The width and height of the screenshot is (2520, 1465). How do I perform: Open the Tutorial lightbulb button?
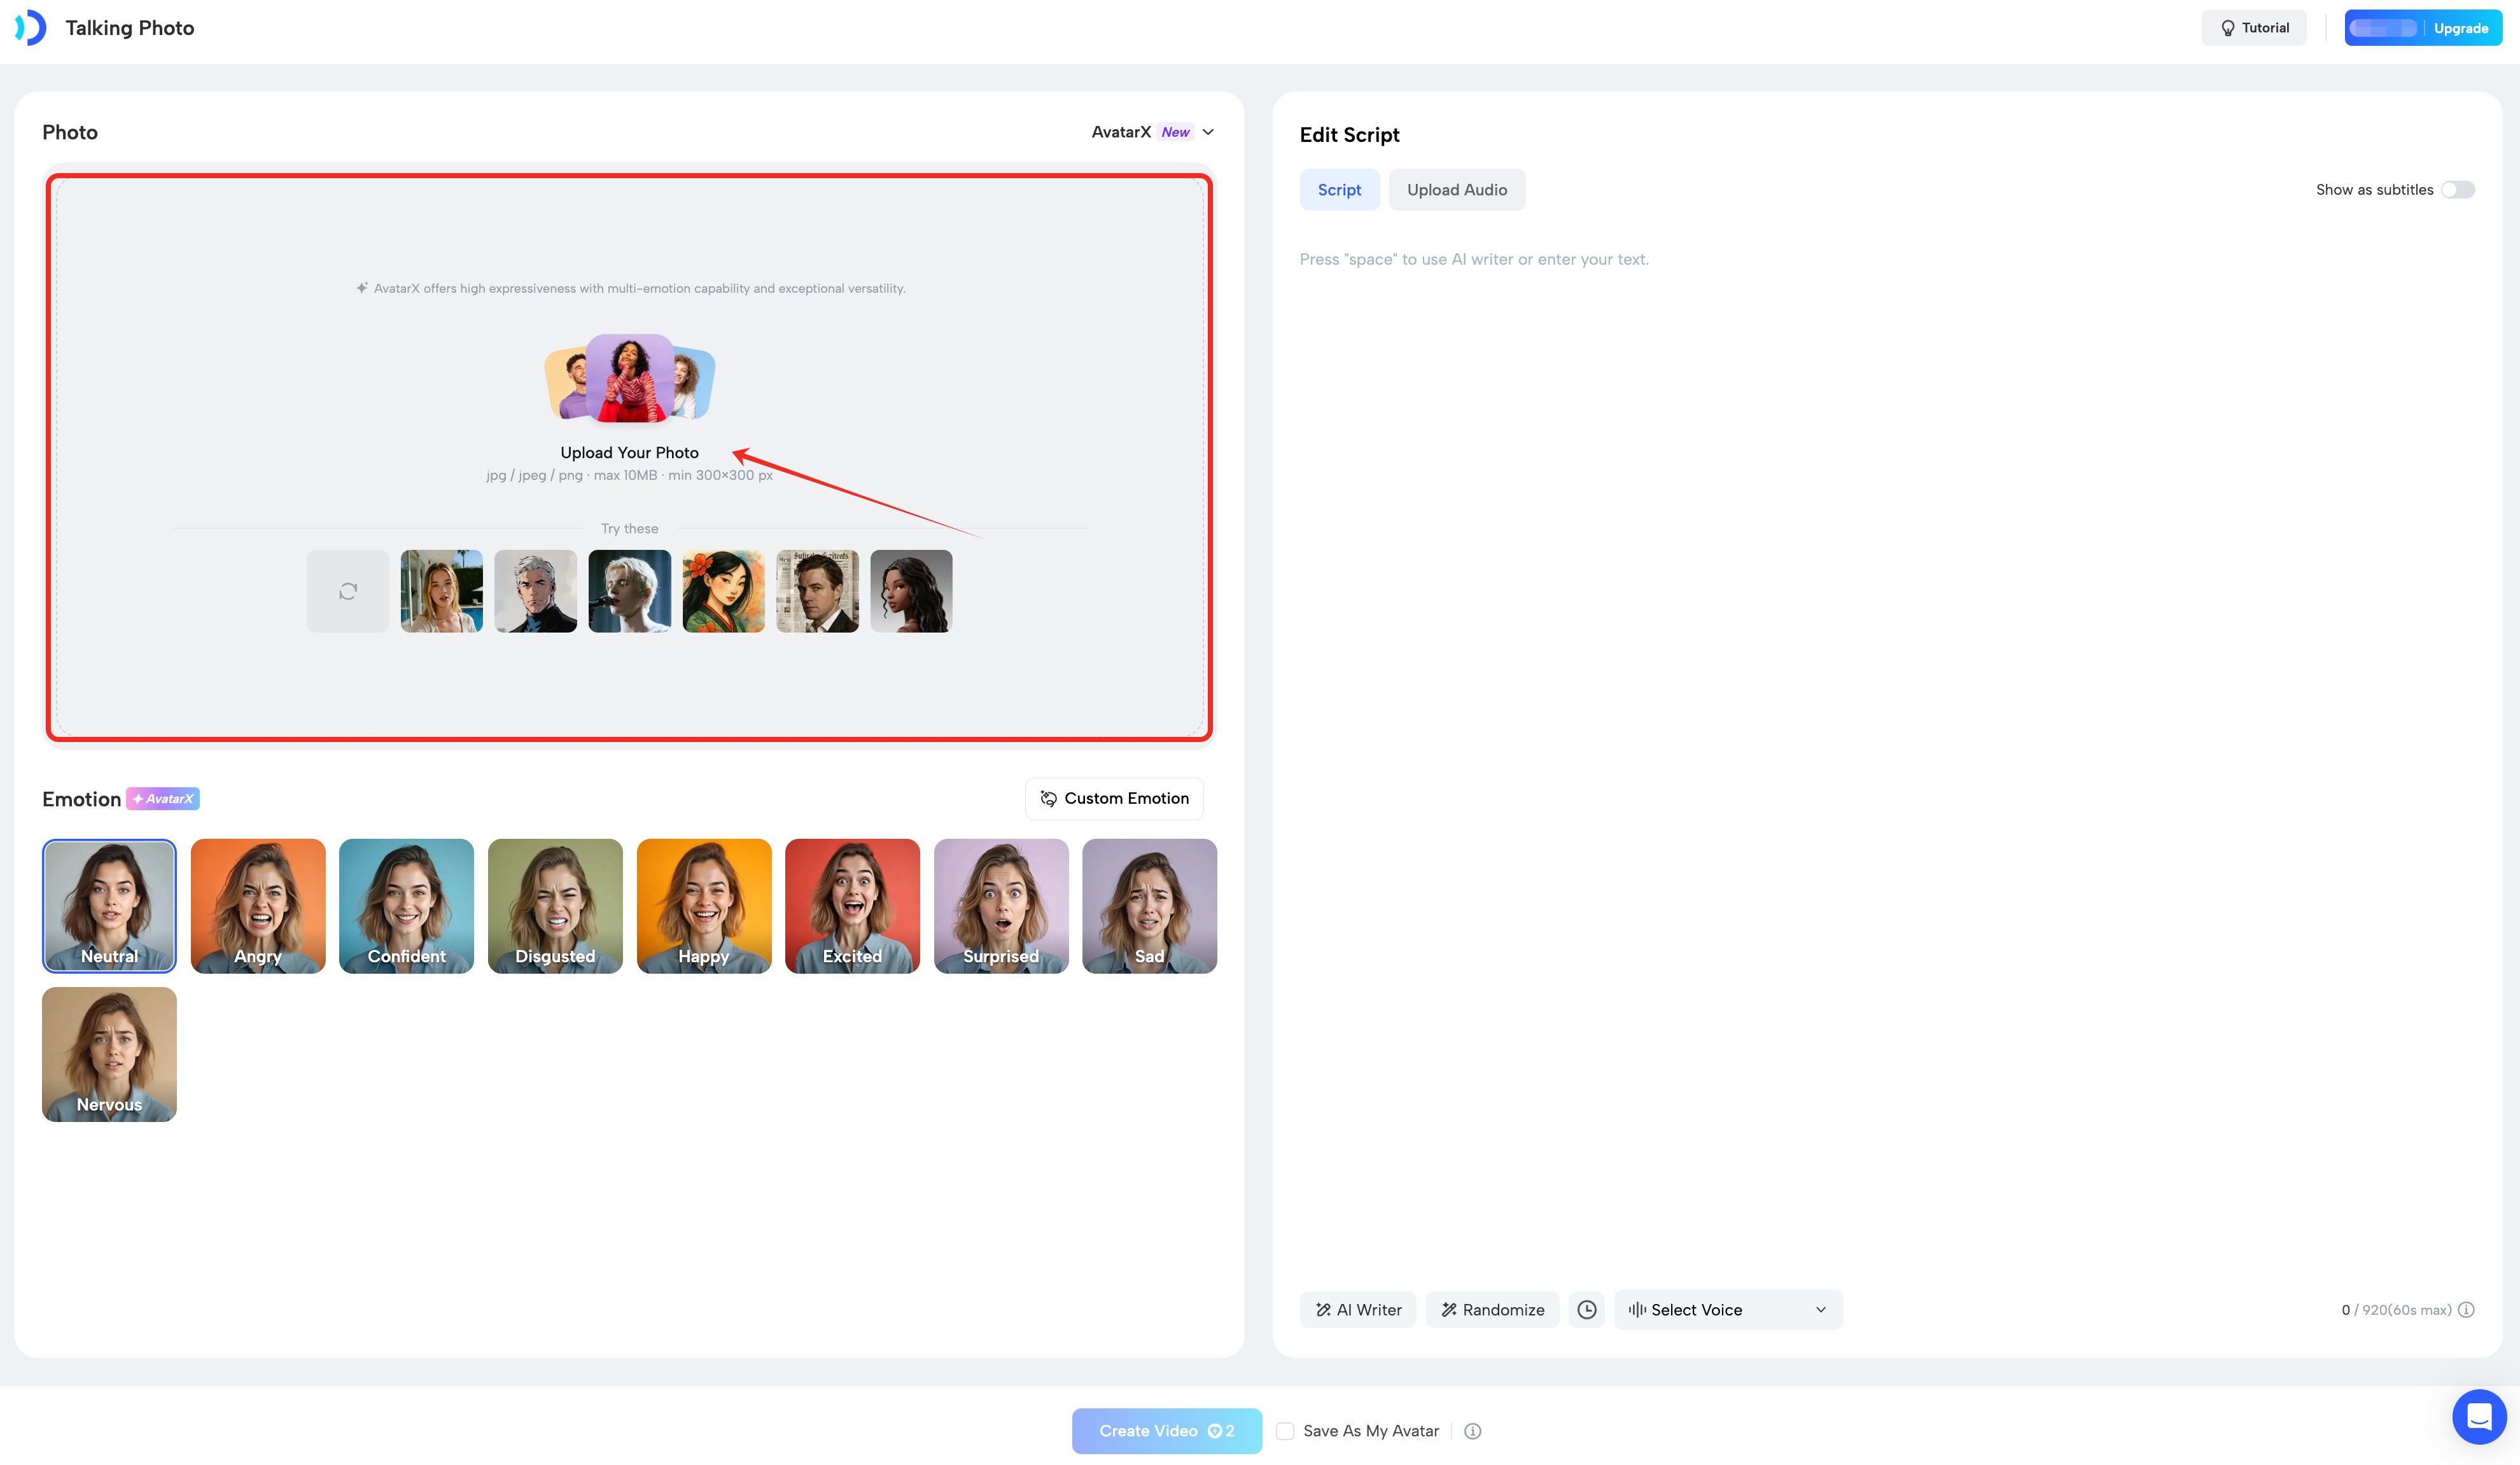click(2253, 28)
